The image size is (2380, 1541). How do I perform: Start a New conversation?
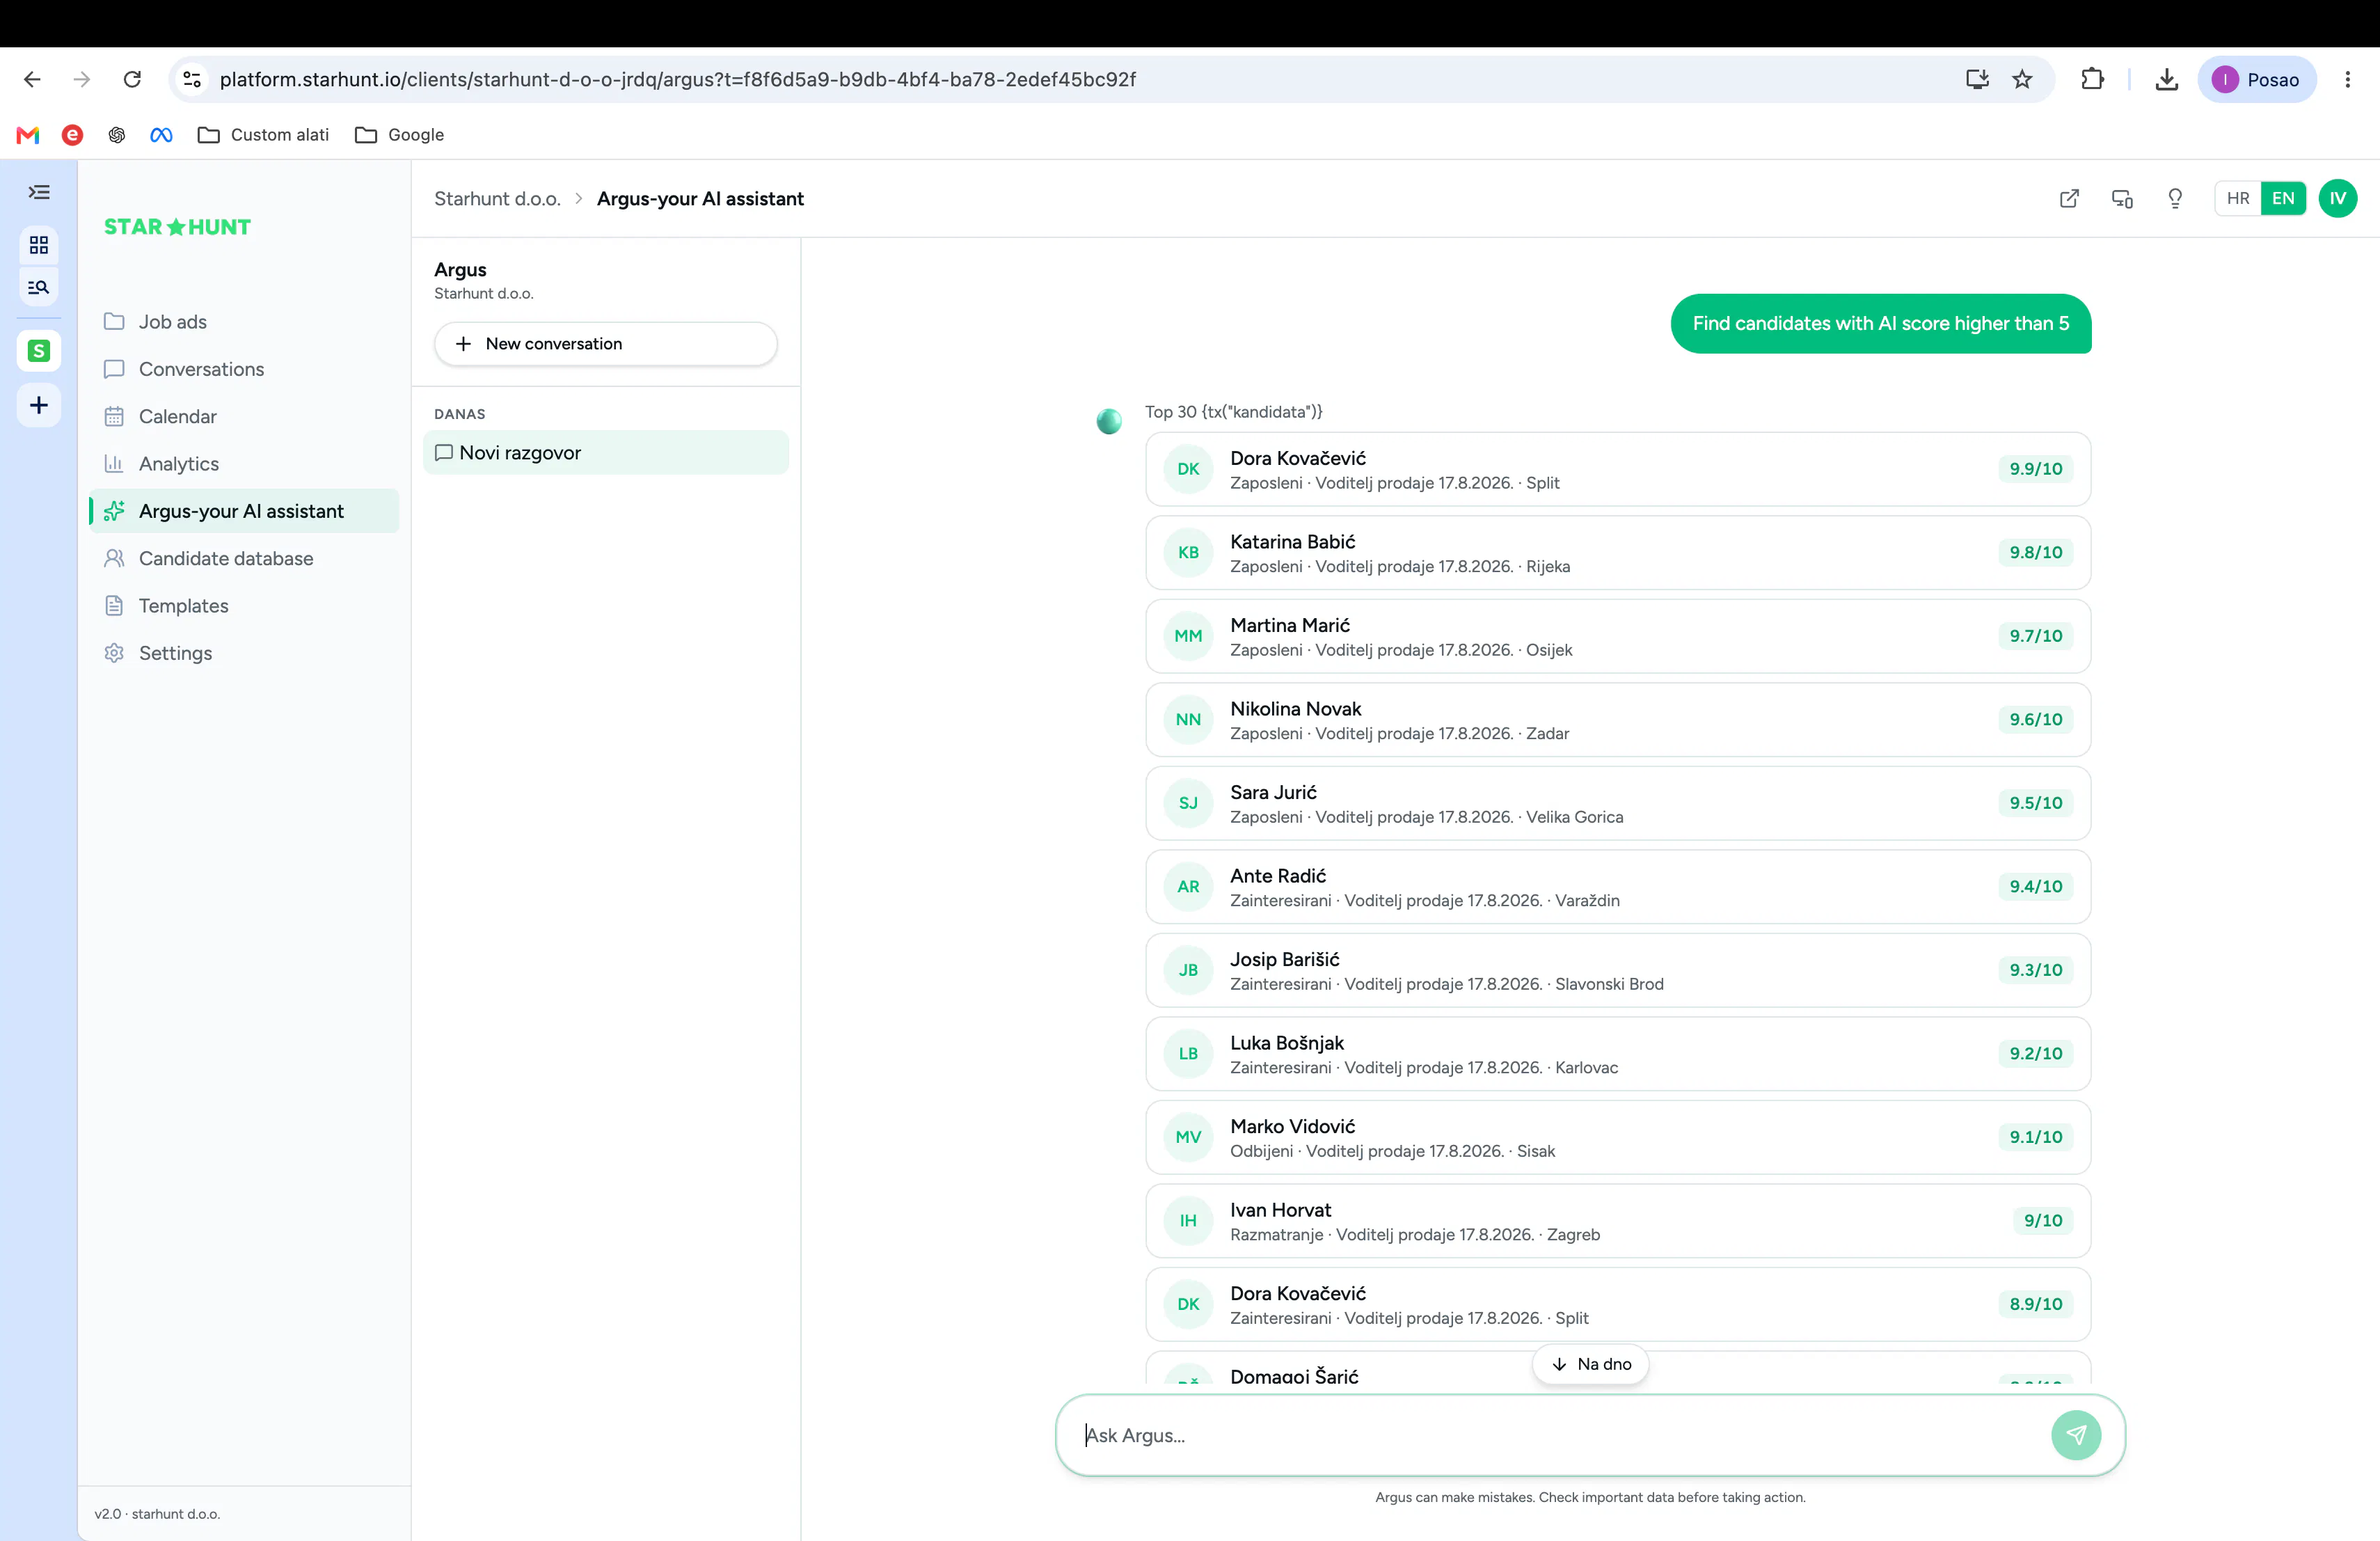pos(606,343)
